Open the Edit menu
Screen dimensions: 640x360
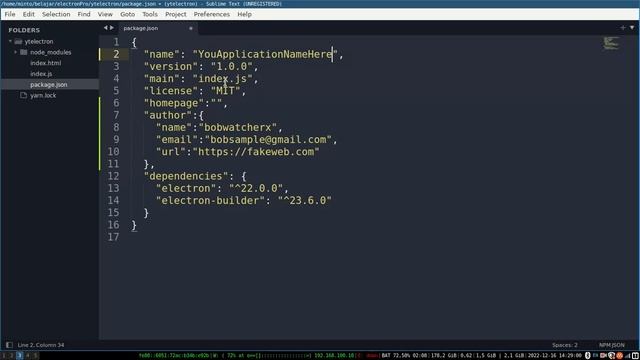[29, 14]
